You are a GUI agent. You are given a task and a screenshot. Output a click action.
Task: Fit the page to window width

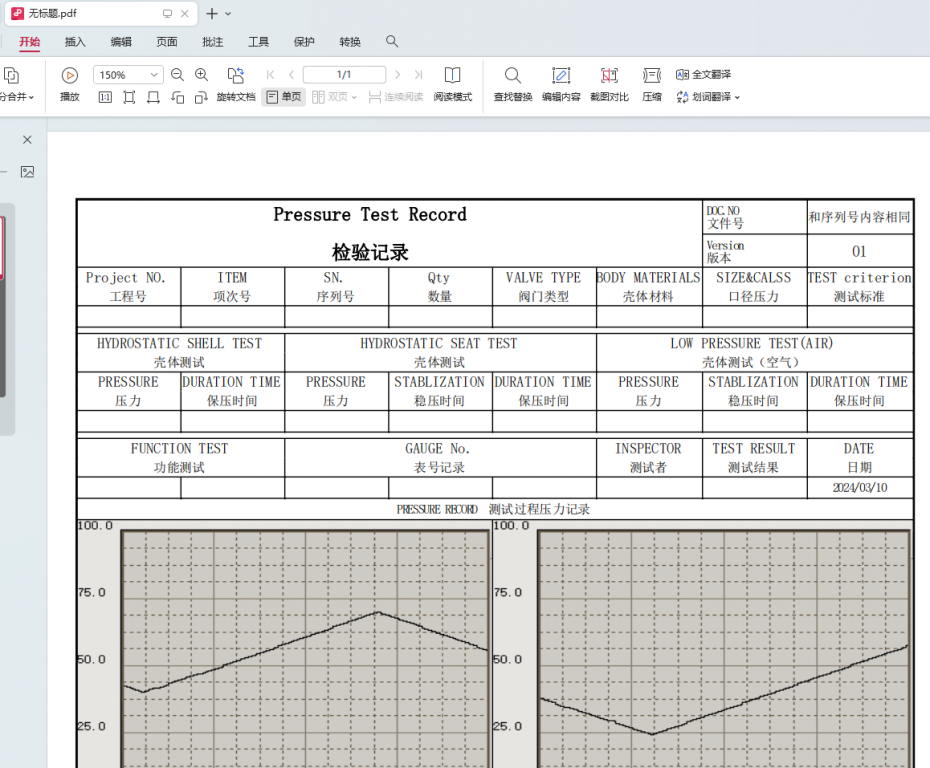153,97
